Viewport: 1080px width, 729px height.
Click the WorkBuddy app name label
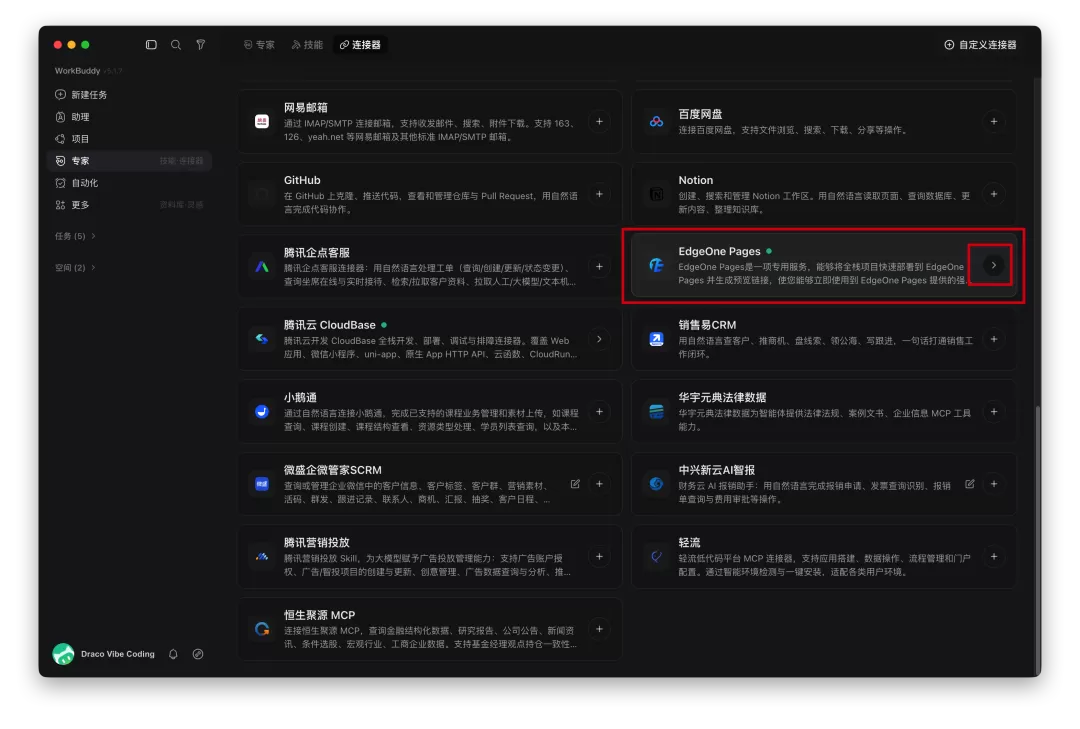[77, 71]
